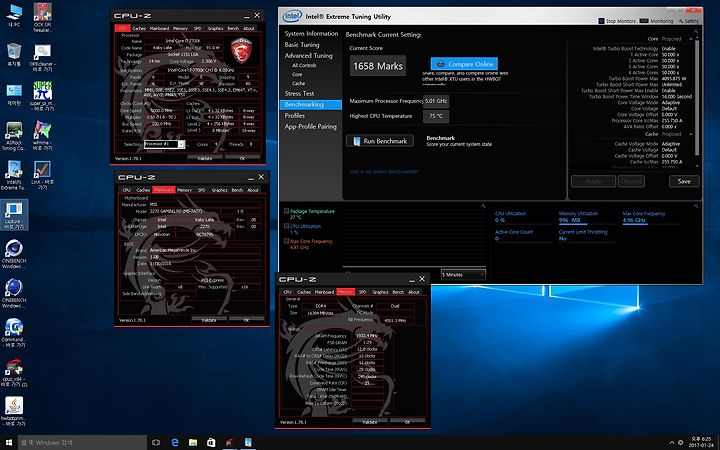The height and width of the screenshot is (450, 720).
Task: Open Task View on the taskbar
Action: (156, 443)
